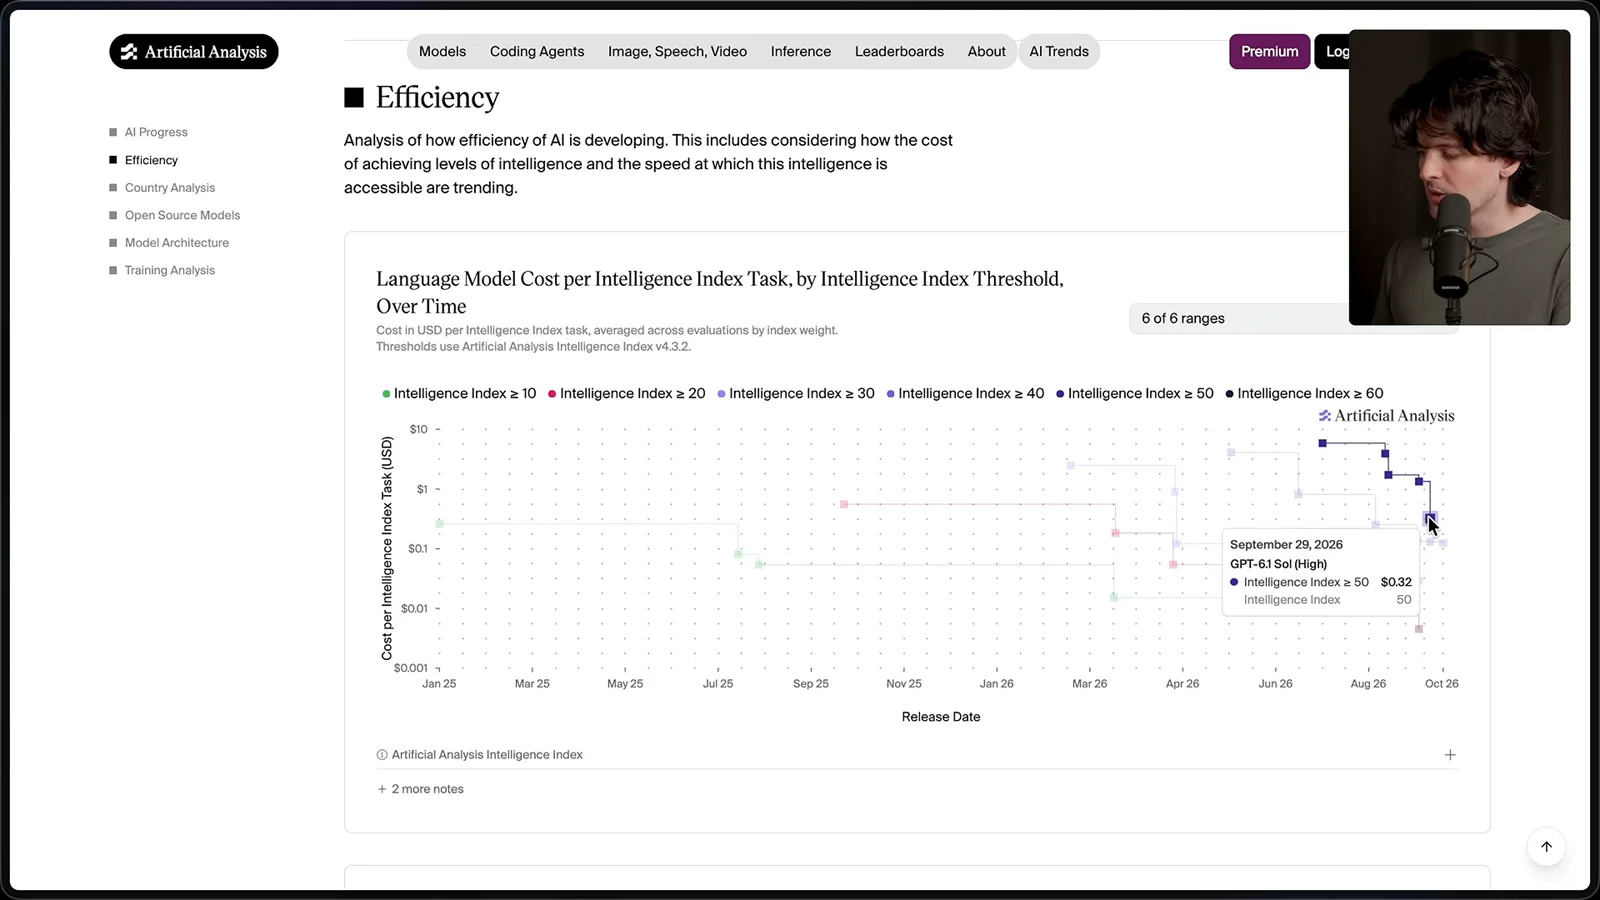The width and height of the screenshot is (1600, 900).
Task: Toggle the Intelligence Index ≥ 50 legend series
Action: click(x=1135, y=394)
